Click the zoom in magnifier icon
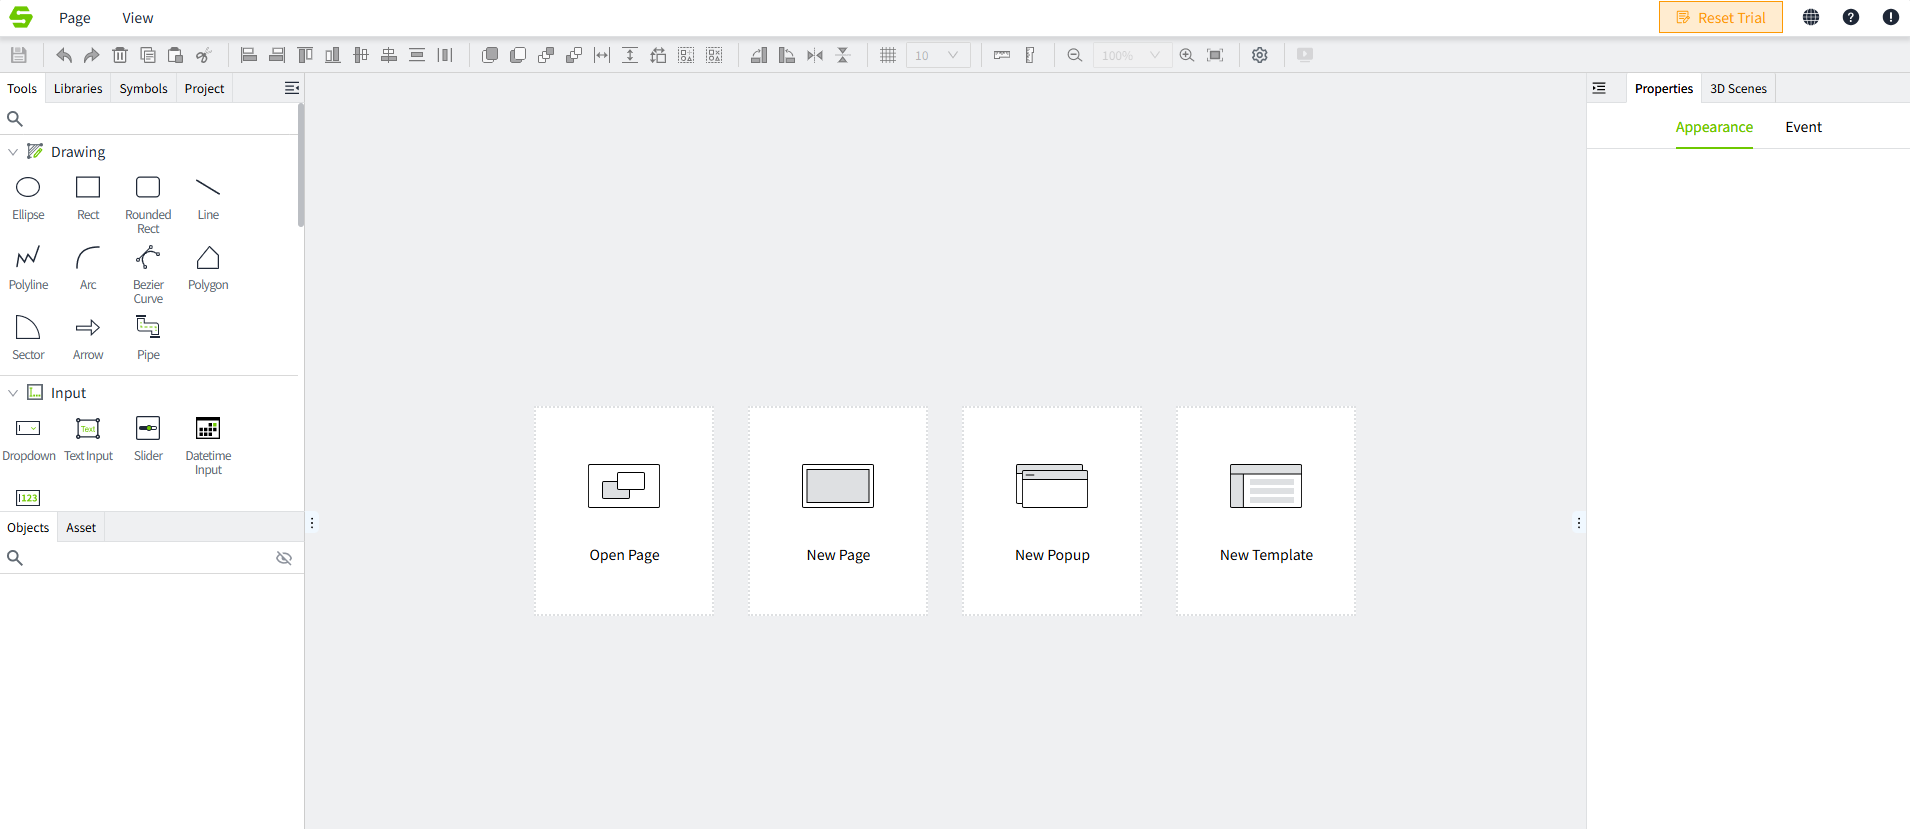Screen dimensions: 1910x829 coord(1187,55)
